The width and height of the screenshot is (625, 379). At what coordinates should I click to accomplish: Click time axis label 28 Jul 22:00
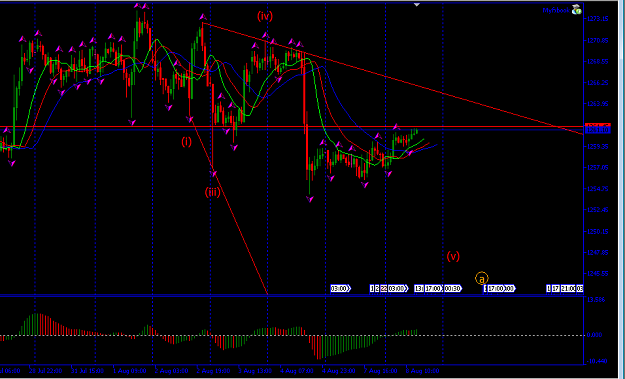point(45,371)
